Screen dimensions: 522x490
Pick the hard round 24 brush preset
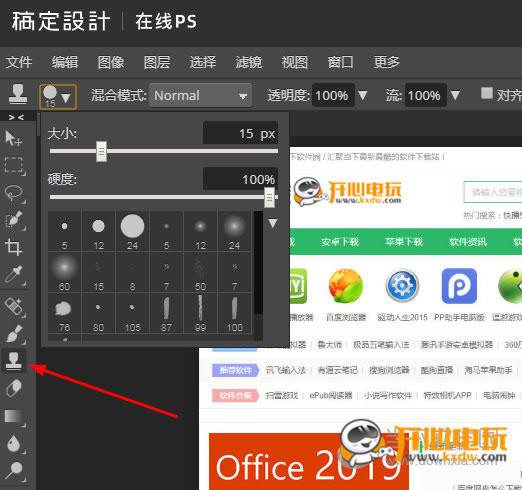pos(132,231)
